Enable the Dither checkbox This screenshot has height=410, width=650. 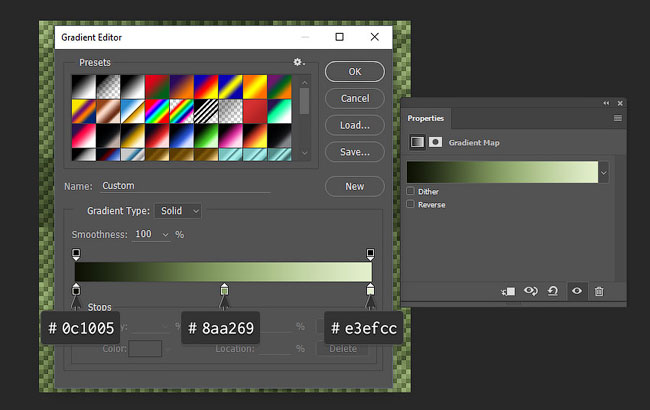[410, 191]
